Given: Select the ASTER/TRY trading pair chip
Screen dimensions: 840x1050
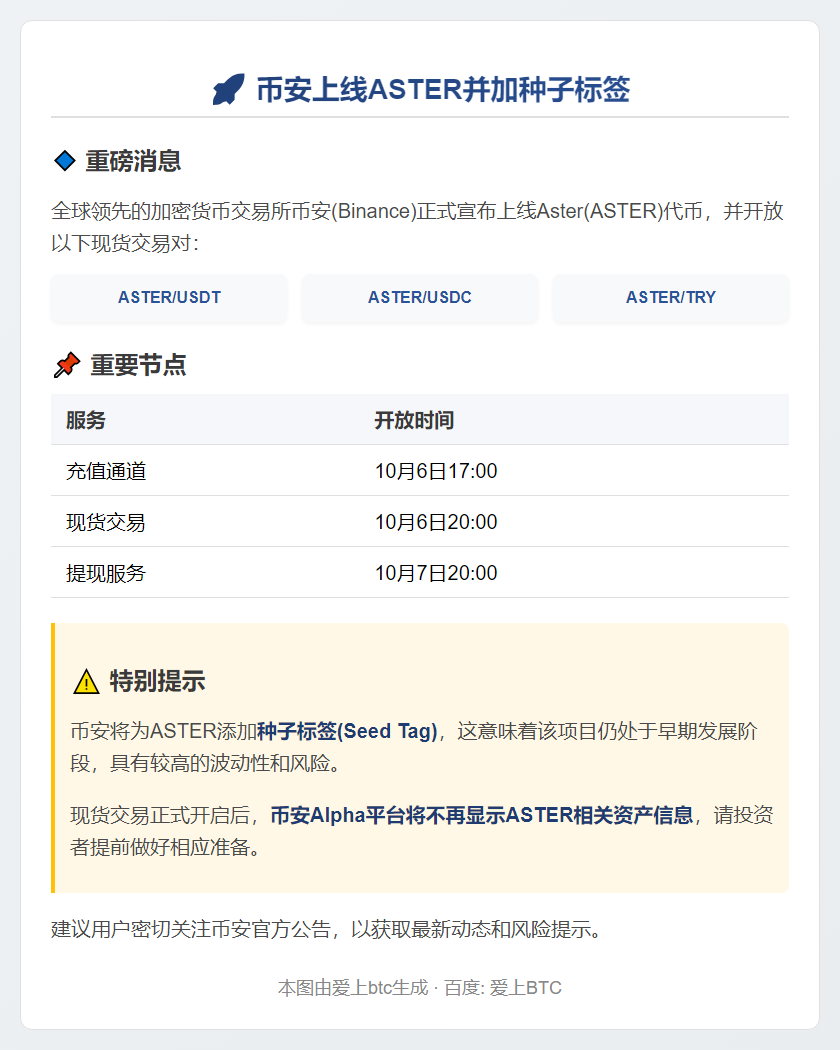Looking at the screenshot, I should click(x=670, y=297).
